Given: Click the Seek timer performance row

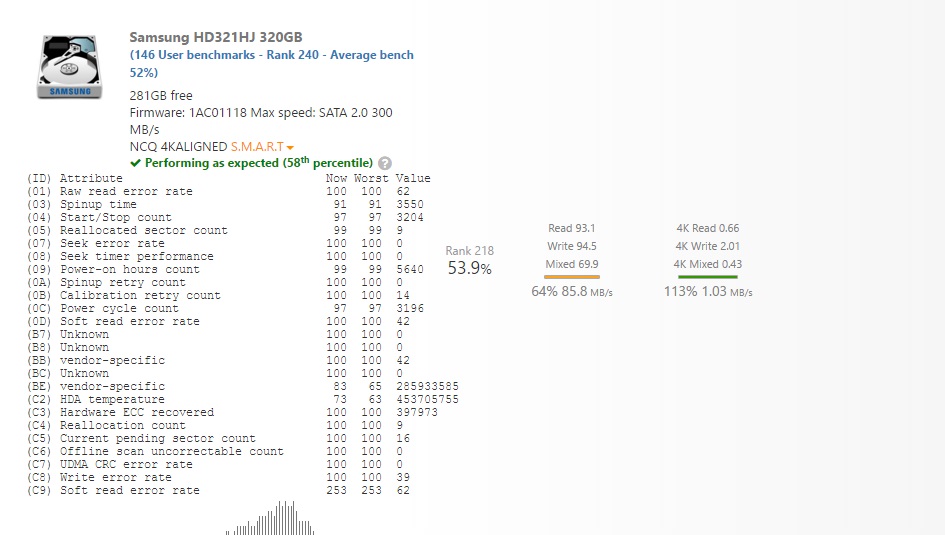Looking at the screenshot, I should point(215,256).
